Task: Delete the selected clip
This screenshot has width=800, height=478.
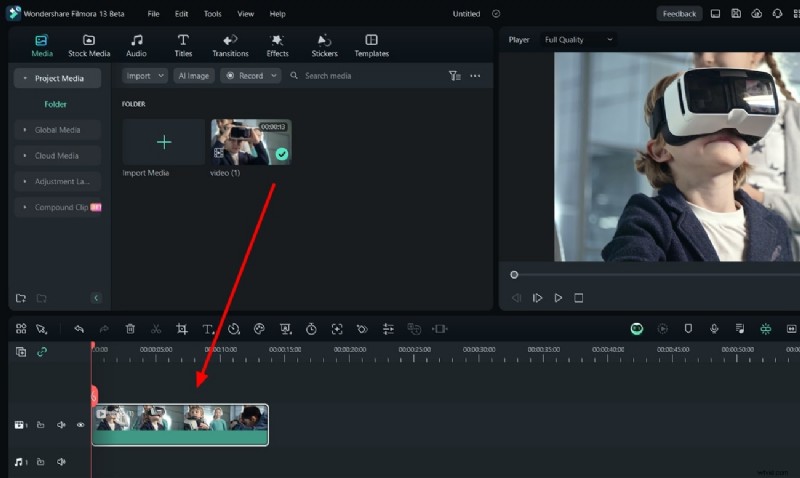Action: pyautogui.click(x=130, y=329)
